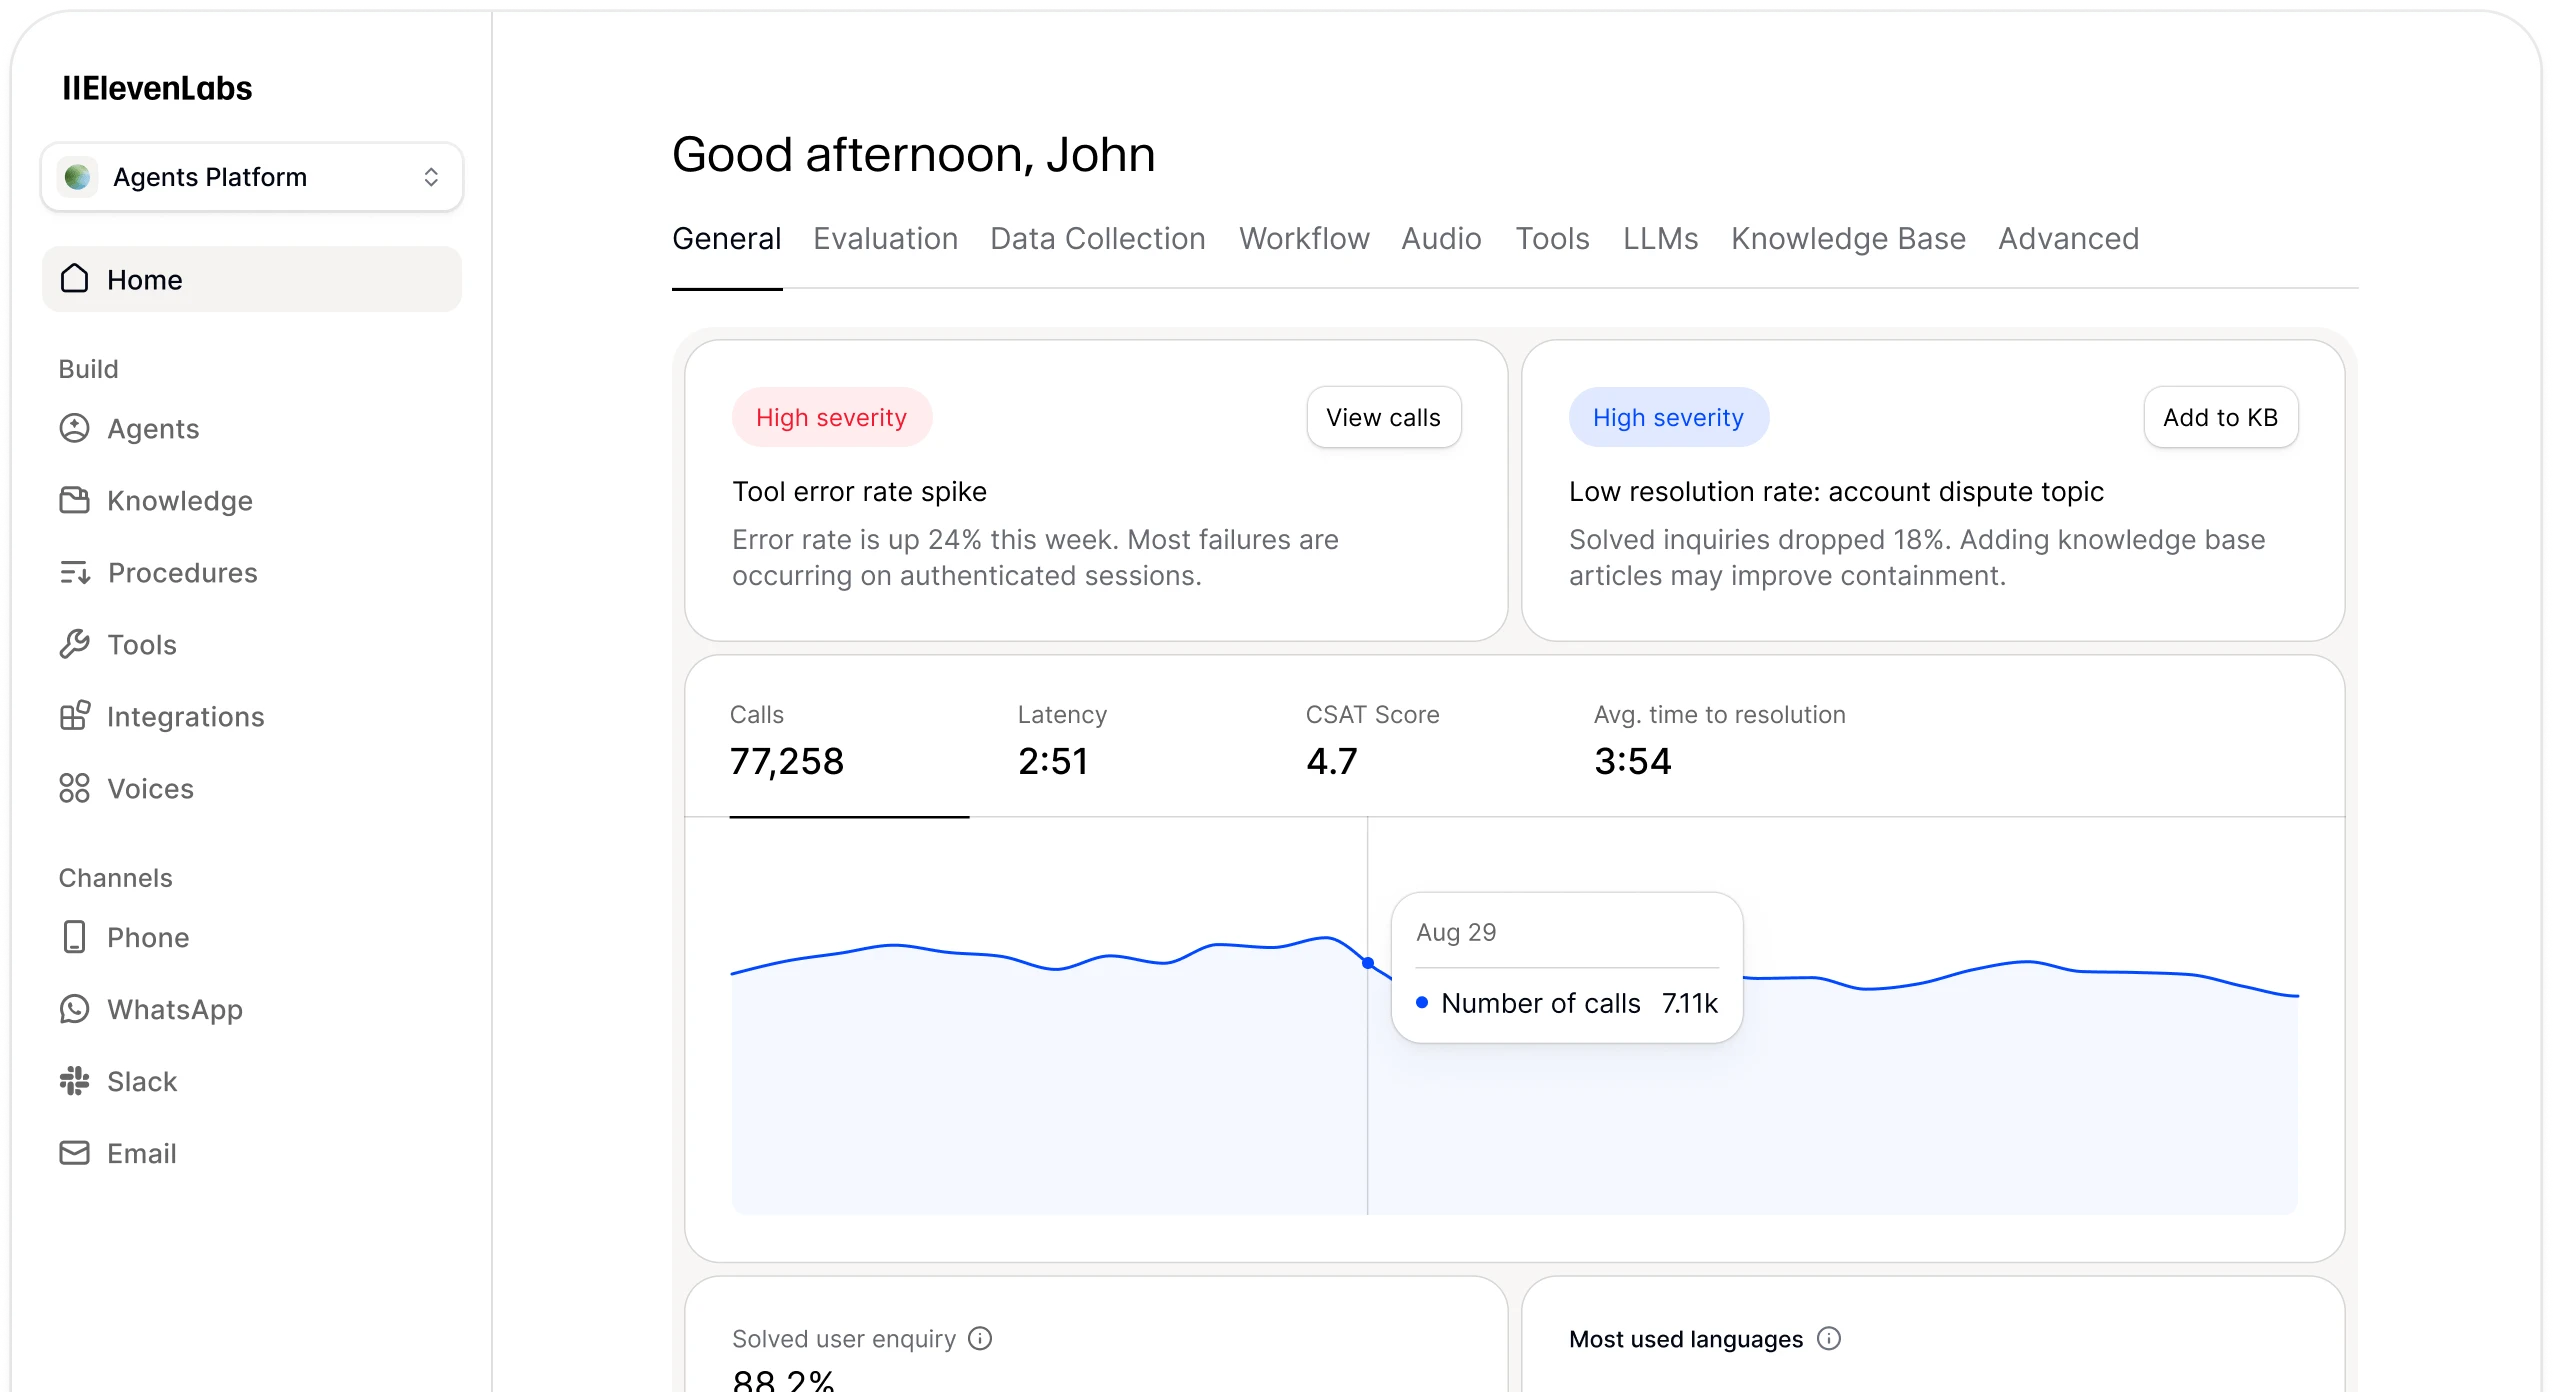The image size is (2553, 1392).
Task: Open the WhatsApp channel
Action: coord(252,1009)
